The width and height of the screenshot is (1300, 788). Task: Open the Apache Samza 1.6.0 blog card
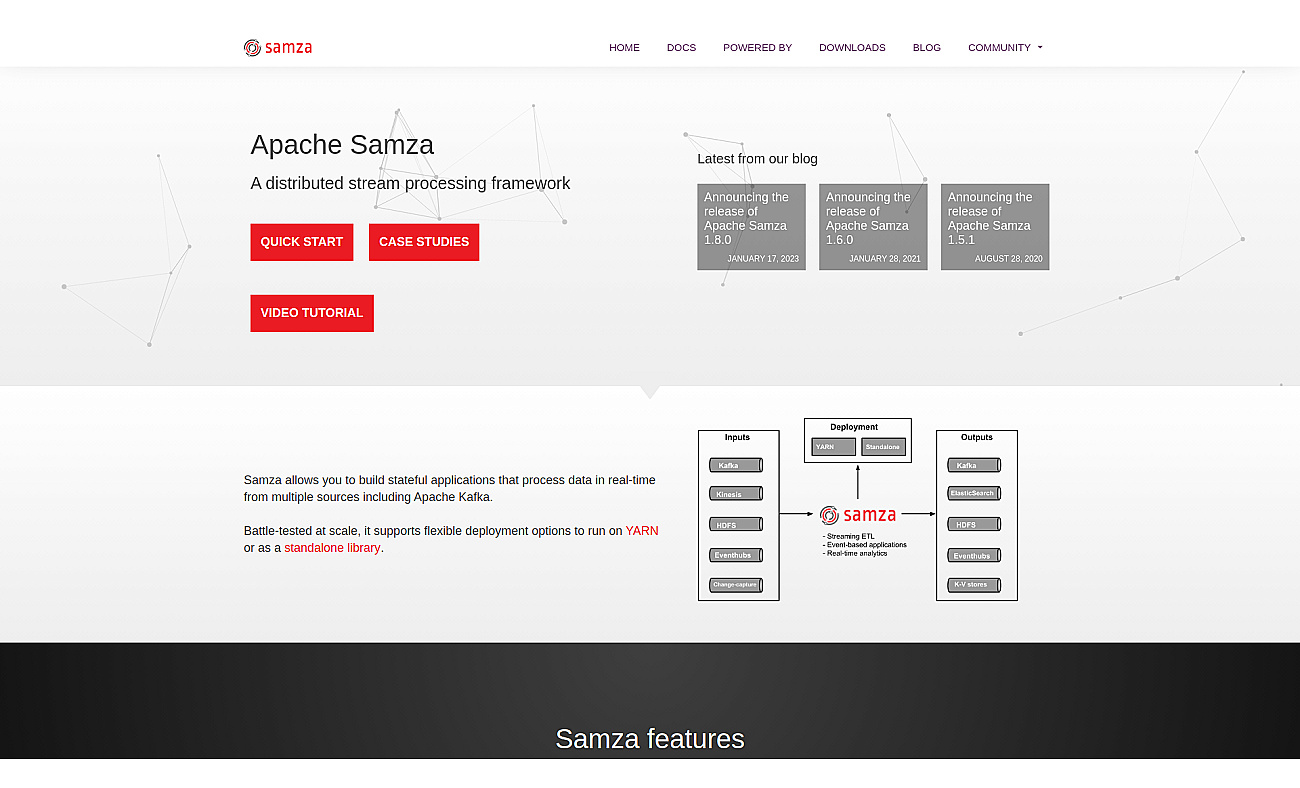pos(873,227)
